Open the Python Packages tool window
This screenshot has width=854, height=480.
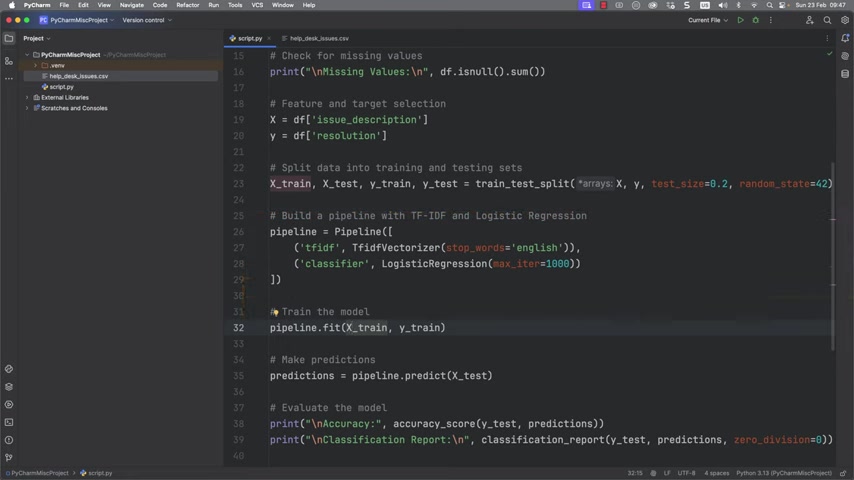click(x=9, y=387)
